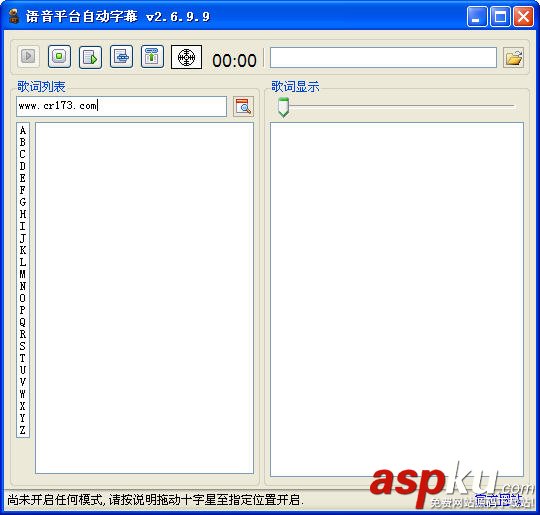540x515 pixels.
Task: Click the lyric display slider thumb
Action: 283,107
